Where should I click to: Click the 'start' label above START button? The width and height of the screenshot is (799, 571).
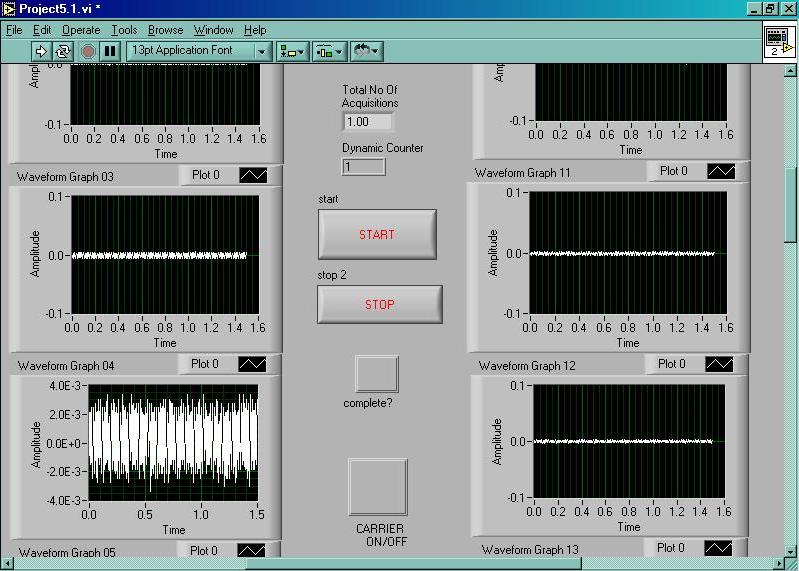328,199
